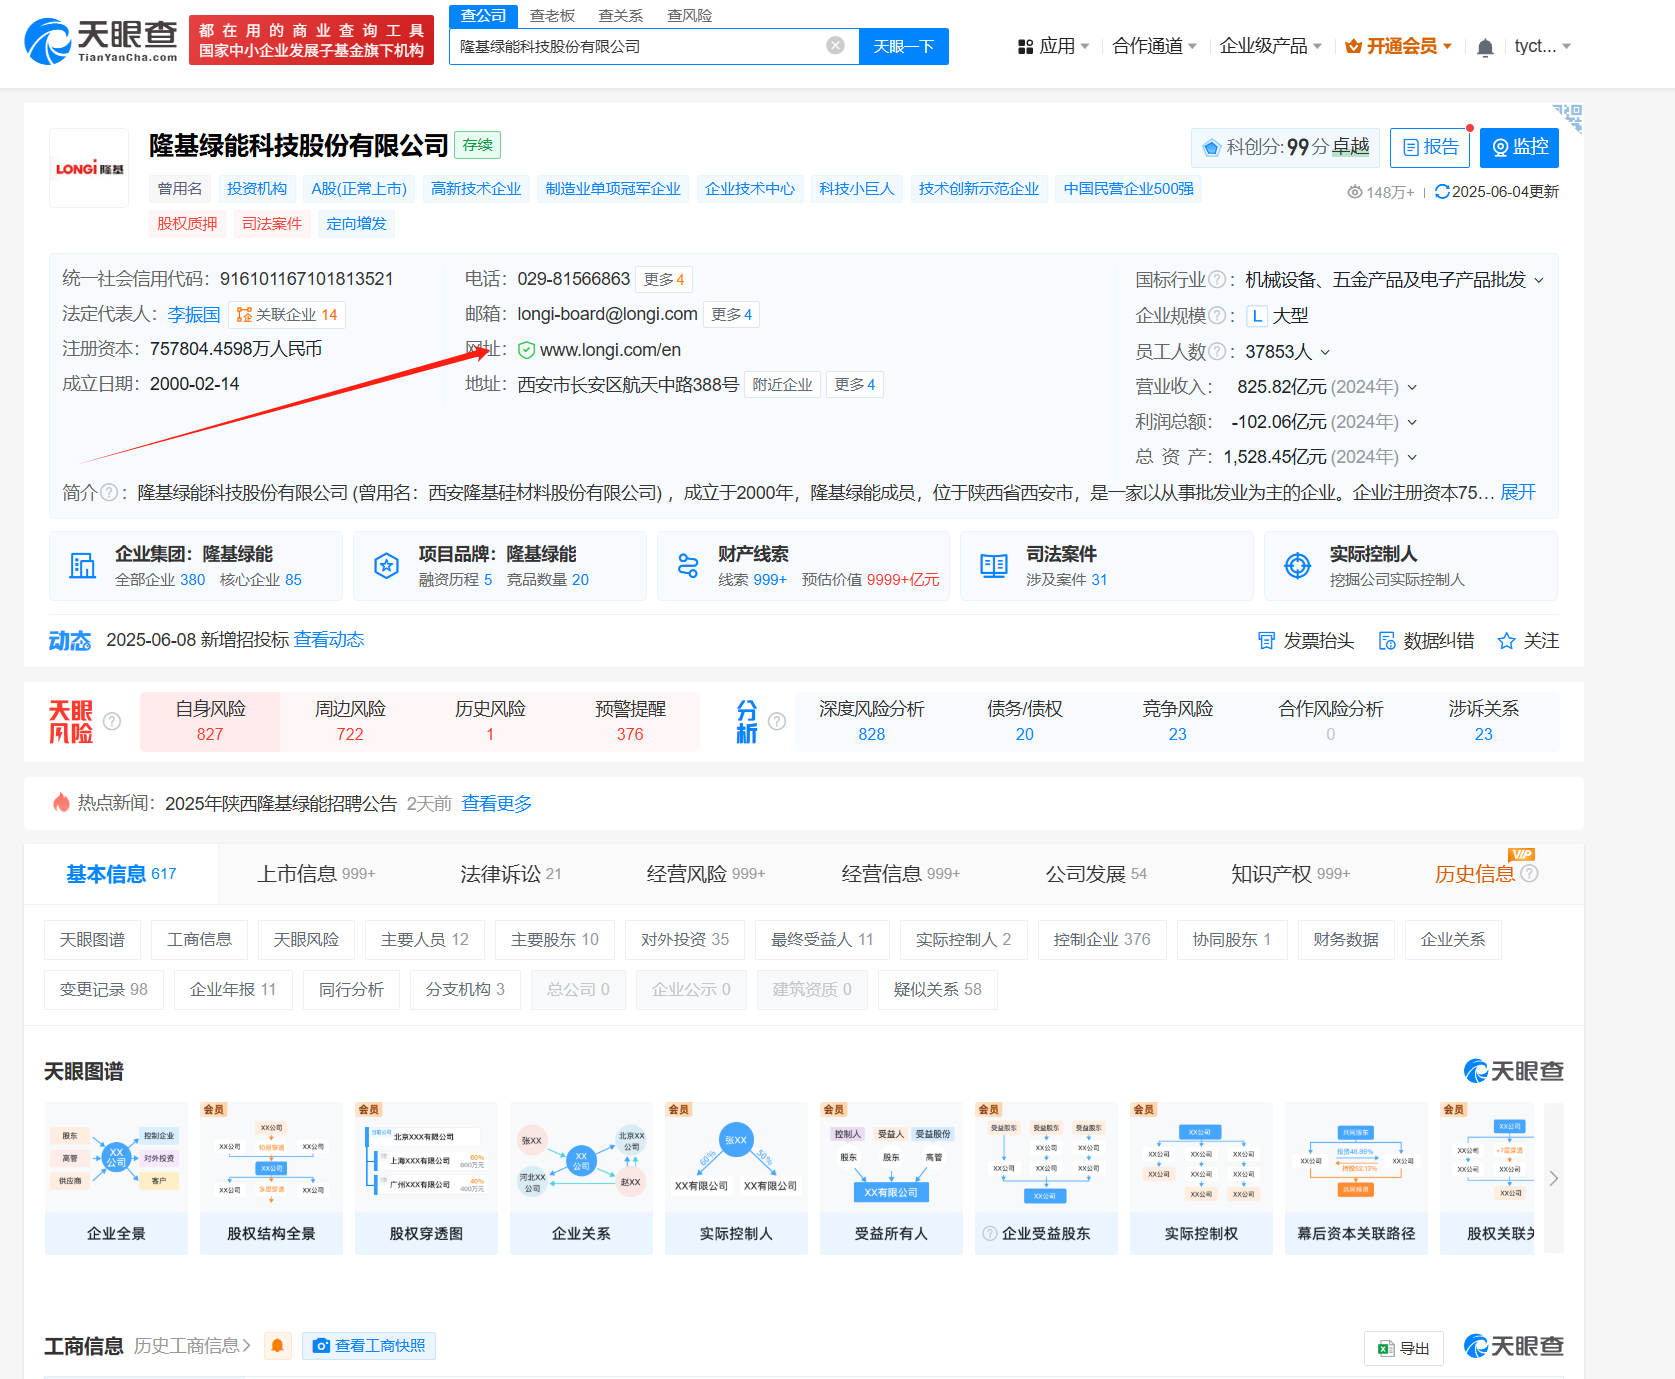Click the 发票抬头 icon button

[1305, 641]
